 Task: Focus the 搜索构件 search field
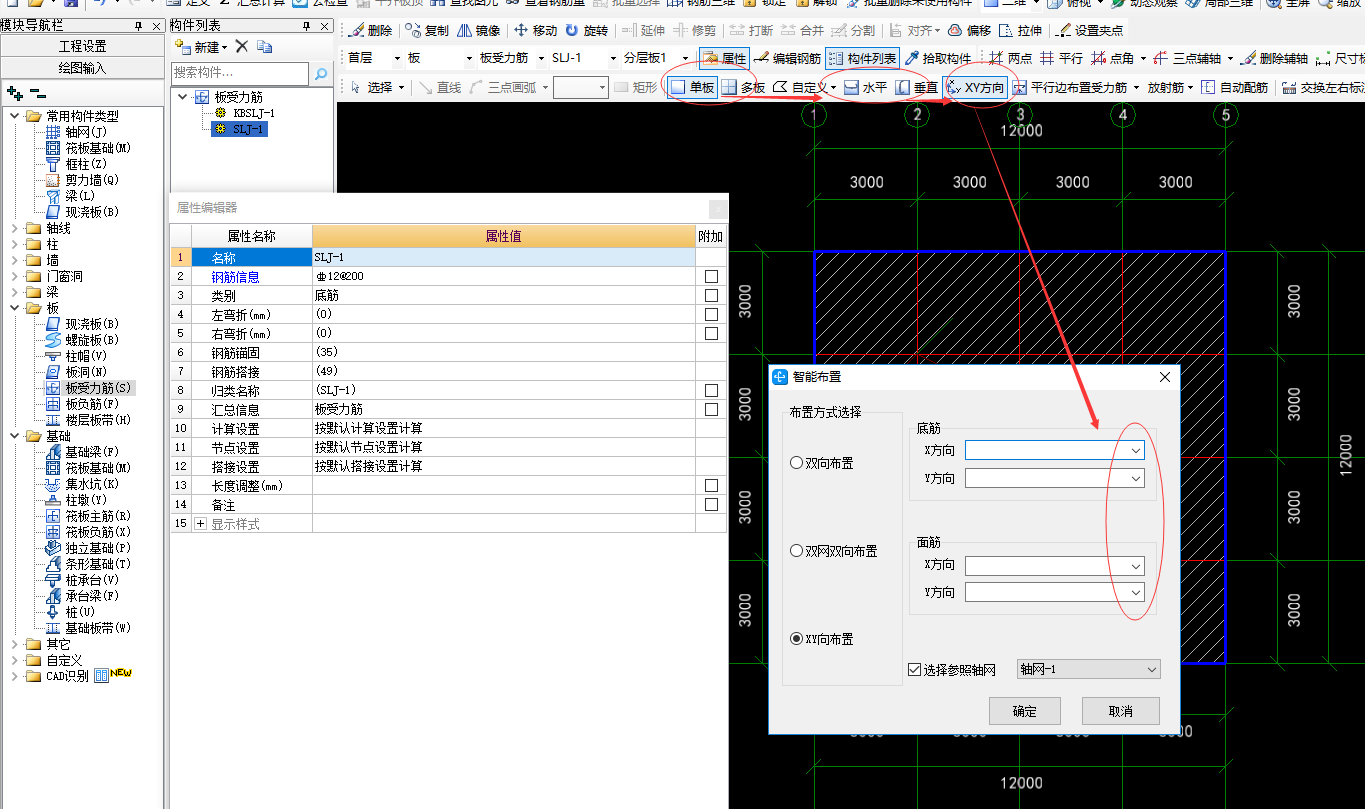click(240, 73)
